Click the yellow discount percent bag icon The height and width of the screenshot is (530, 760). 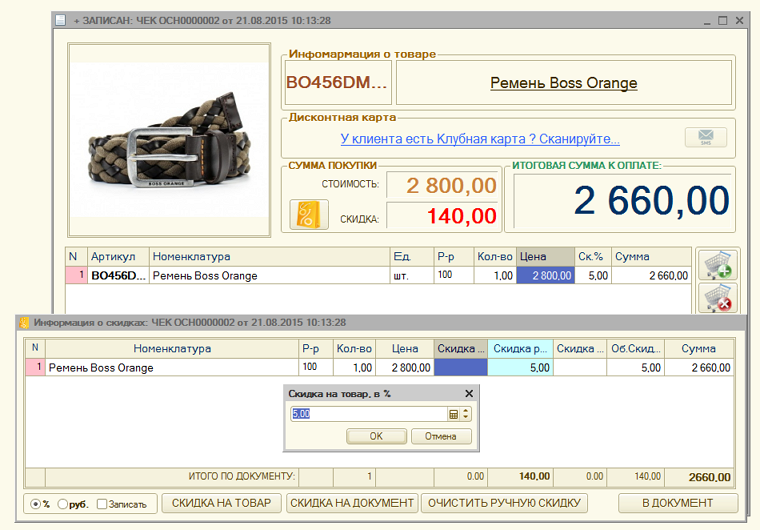click(309, 214)
